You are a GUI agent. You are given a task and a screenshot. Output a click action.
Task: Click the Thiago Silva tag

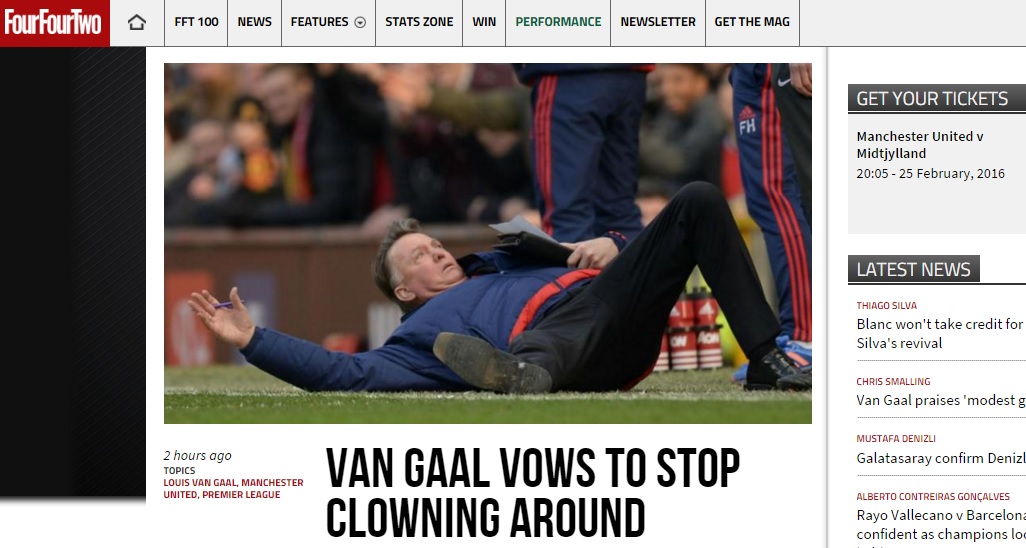tap(887, 305)
